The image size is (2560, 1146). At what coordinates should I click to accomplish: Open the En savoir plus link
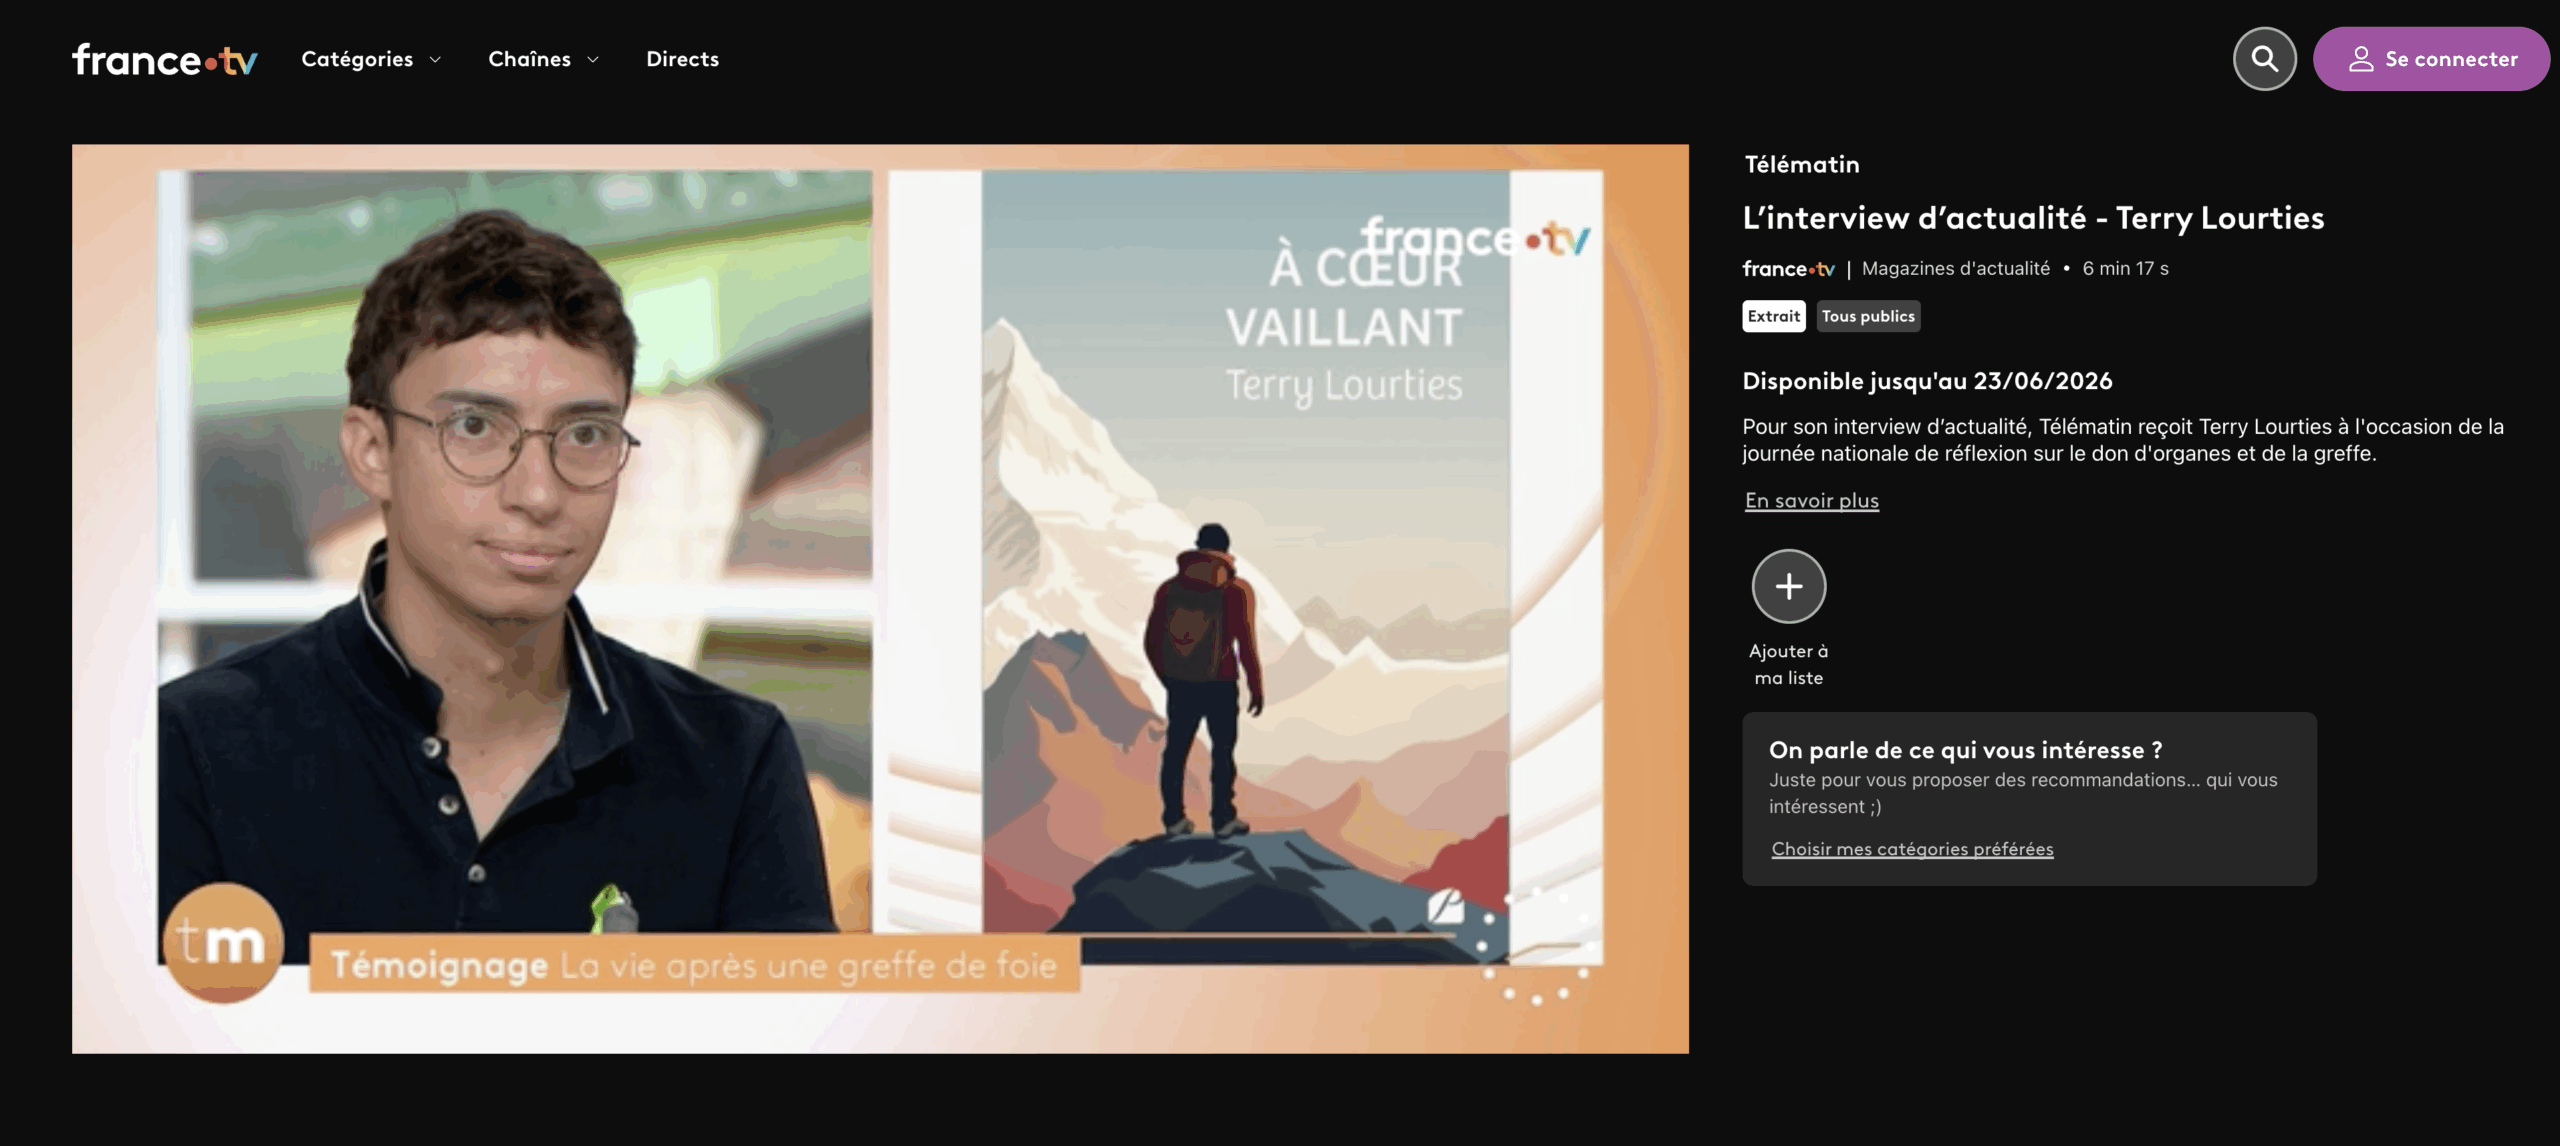[x=1811, y=500]
